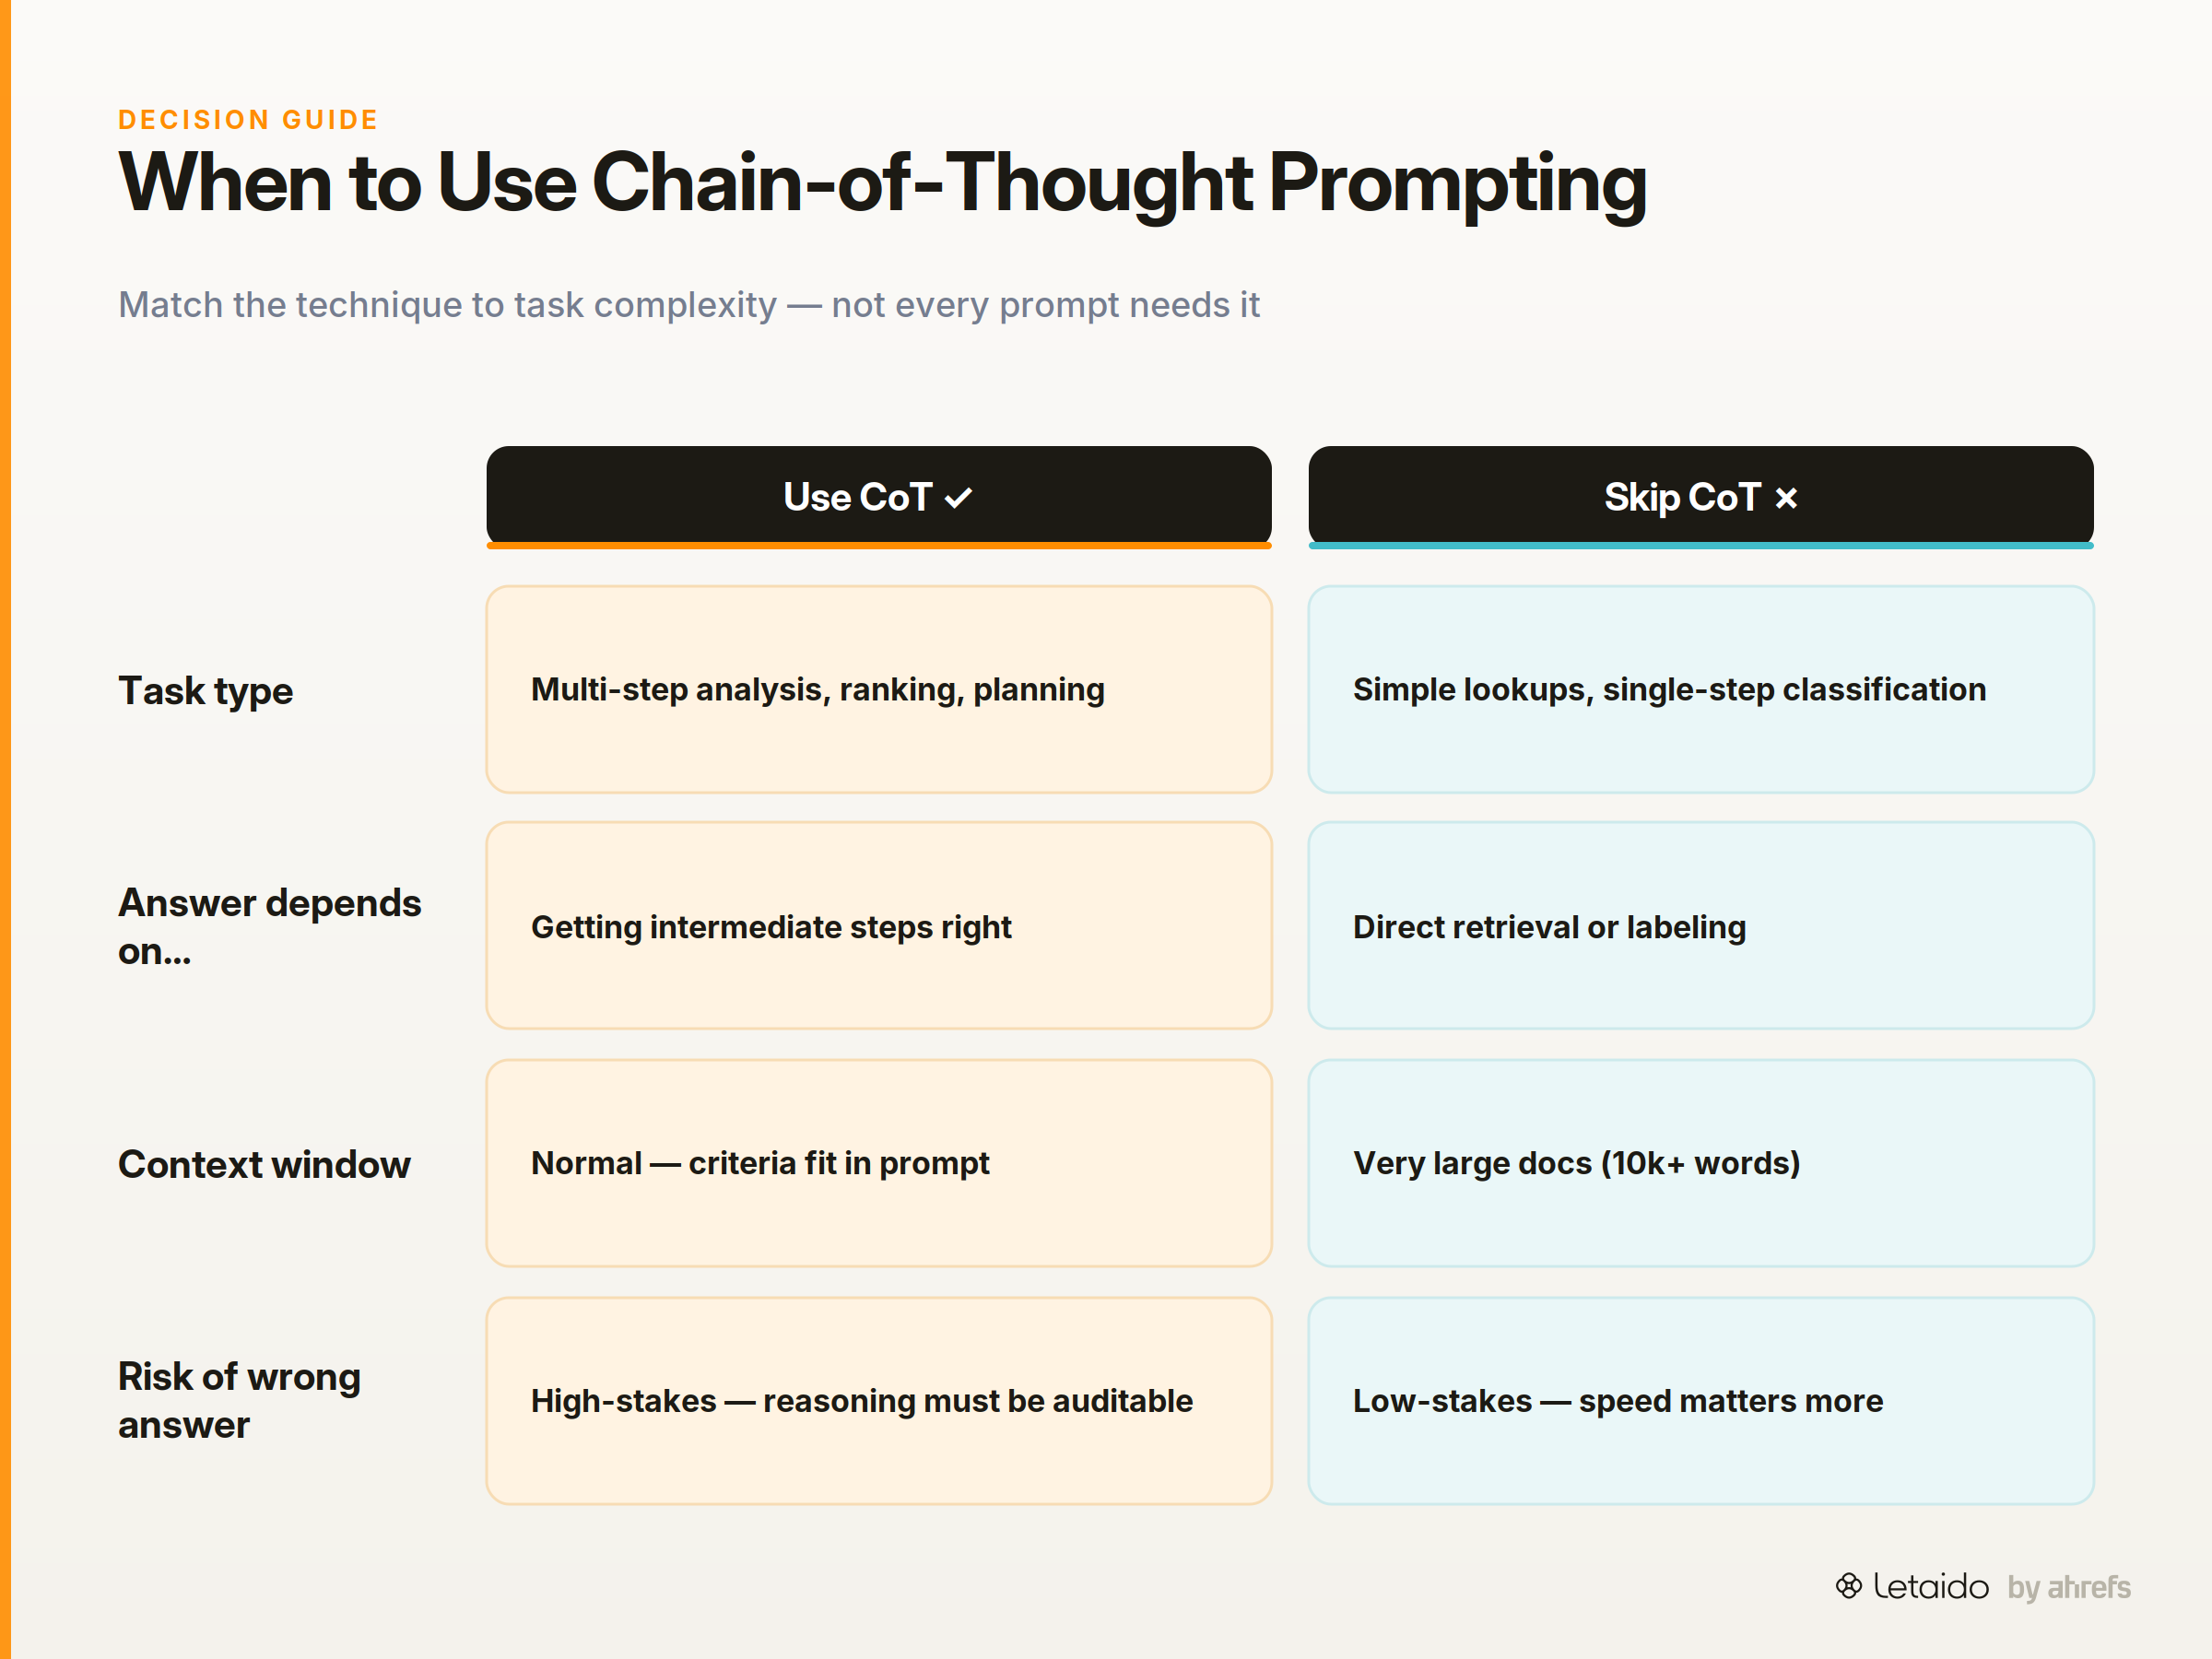This screenshot has height=1659, width=2212.
Task: Click the Normal — criteria fit in prompt card
Action: tap(879, 1163)
